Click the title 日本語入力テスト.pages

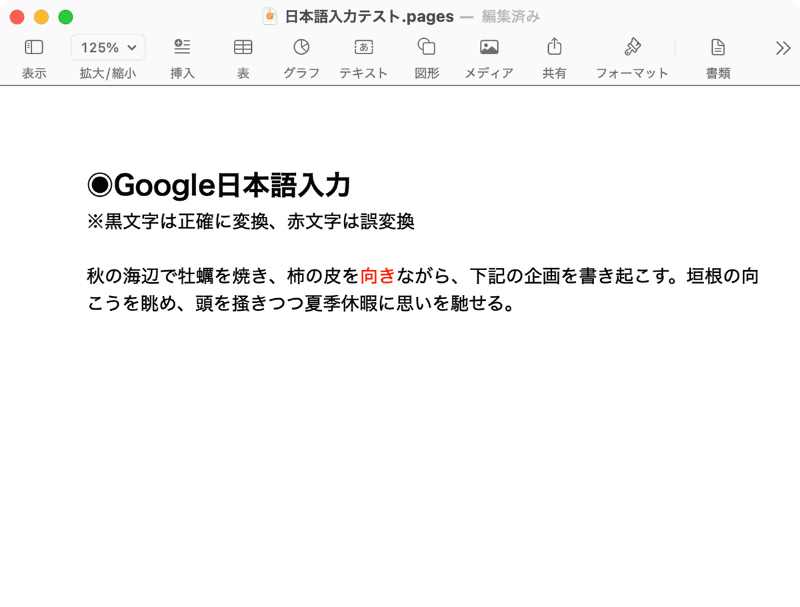(x=369, y=16)
